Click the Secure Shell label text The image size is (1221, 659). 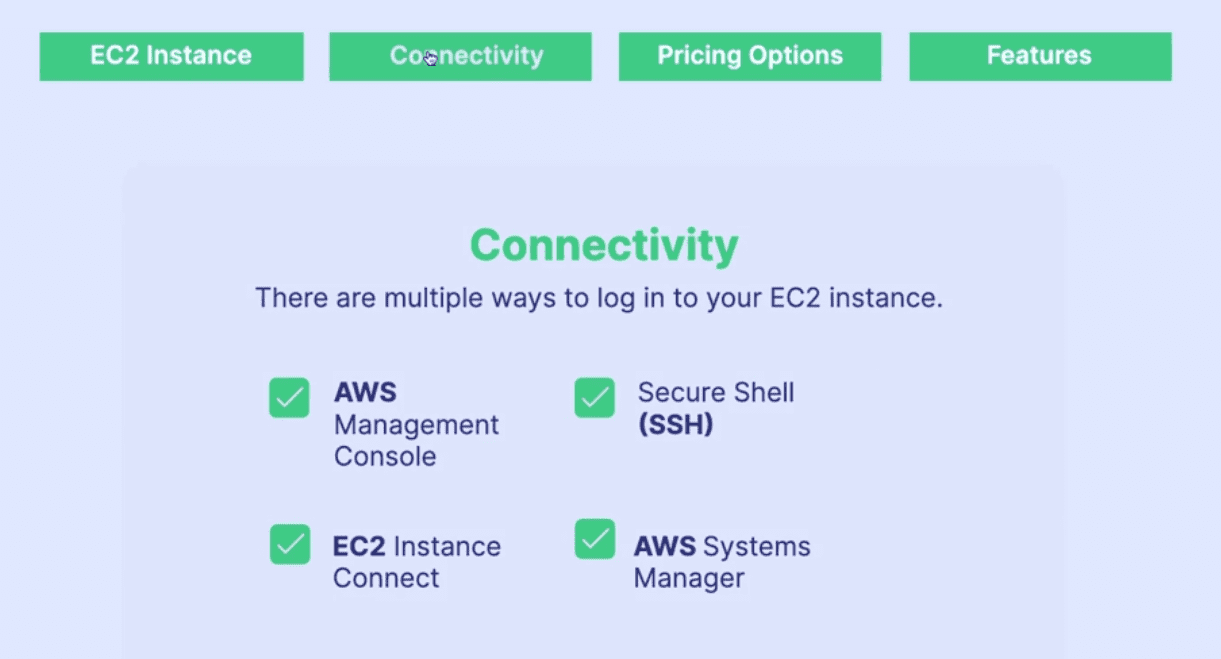(716, 393)
